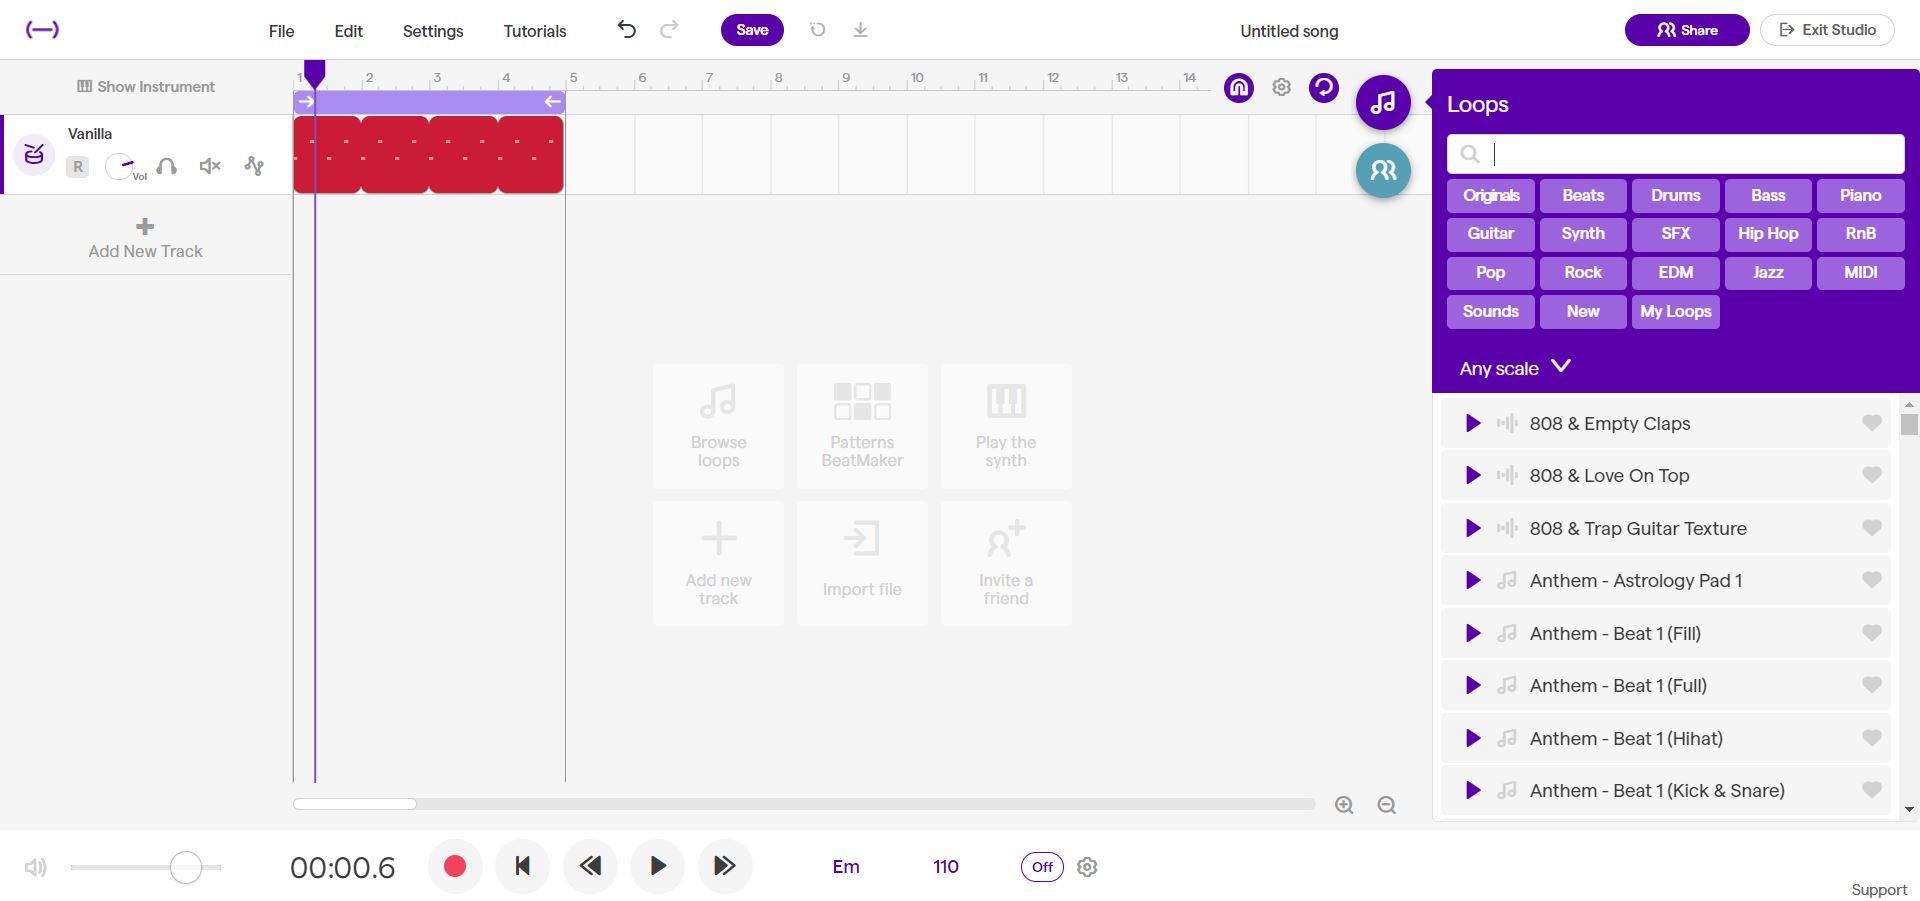Preview the 808 & Empty Claps loop
Image resolution: width=1920 pixels, height=901 pixels.
1472,424
